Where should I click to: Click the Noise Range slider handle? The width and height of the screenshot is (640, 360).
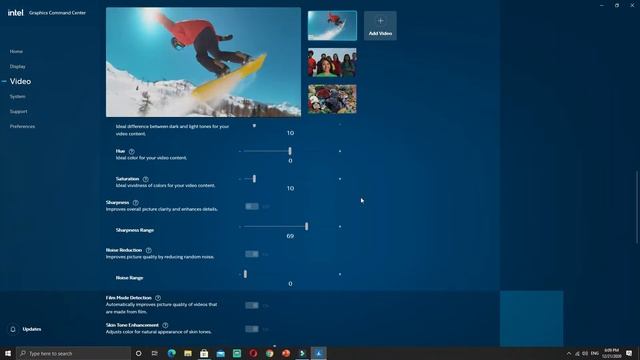(245, 274)
